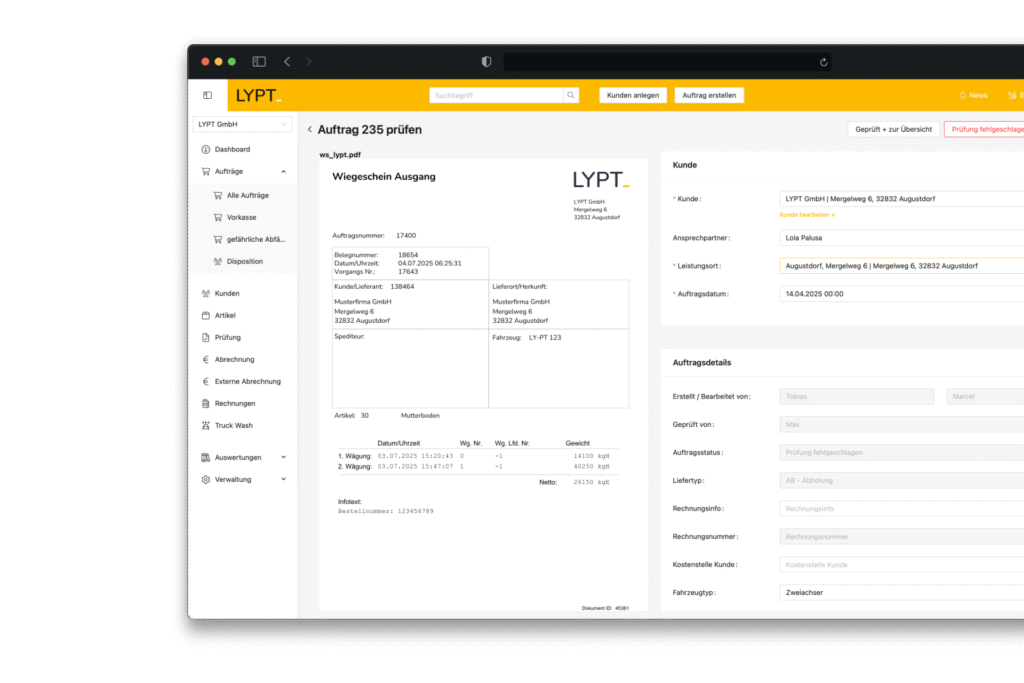The image size is (1024, 683).
Task: Click the magnifier search icon
Action: (x=571, y=95)
